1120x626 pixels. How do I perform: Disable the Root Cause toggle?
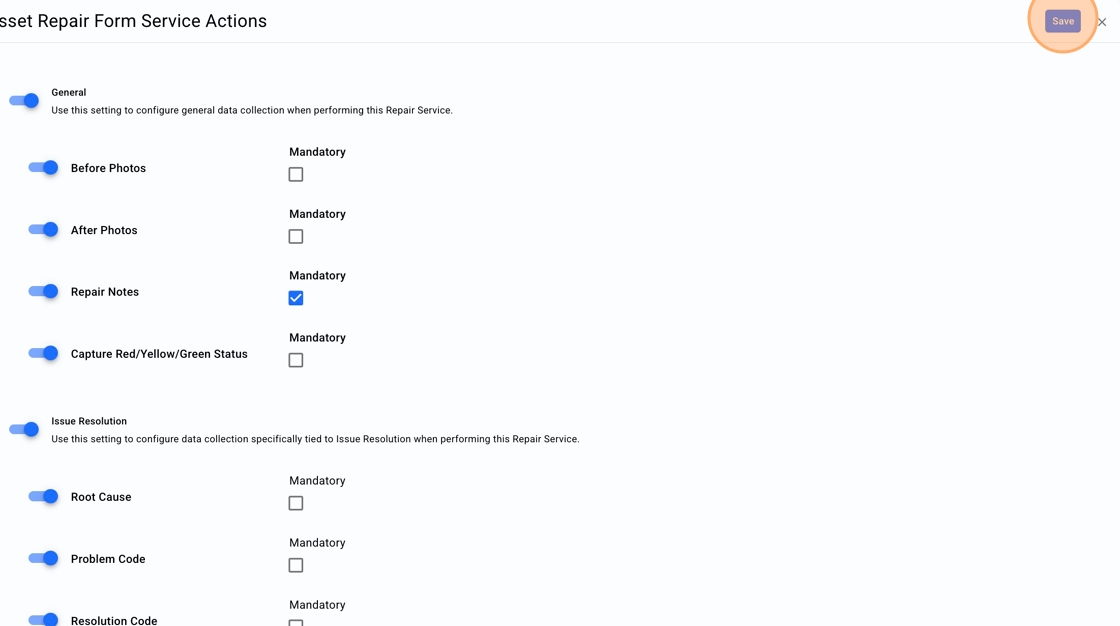(43, 497)
